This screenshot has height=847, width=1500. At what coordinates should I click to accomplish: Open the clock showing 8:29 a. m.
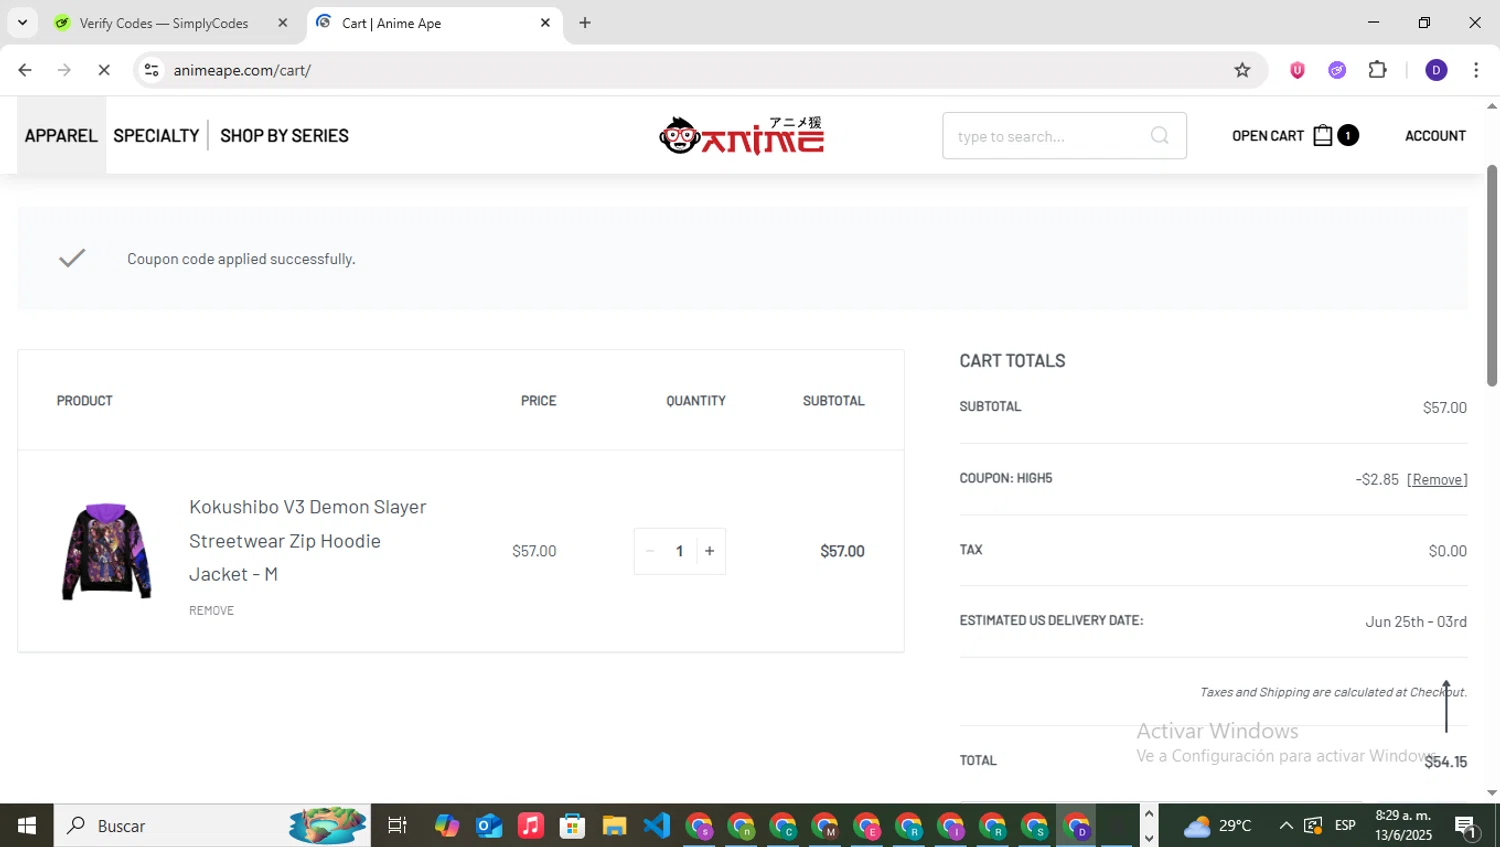pyautogui.click(x=1403, y=826)
